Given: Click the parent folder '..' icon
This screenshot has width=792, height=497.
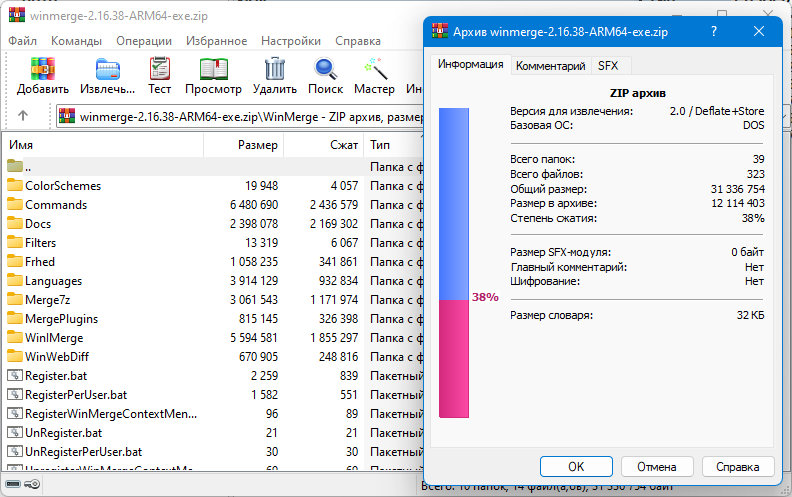Looking at the screenshot, I should (15, 166).
